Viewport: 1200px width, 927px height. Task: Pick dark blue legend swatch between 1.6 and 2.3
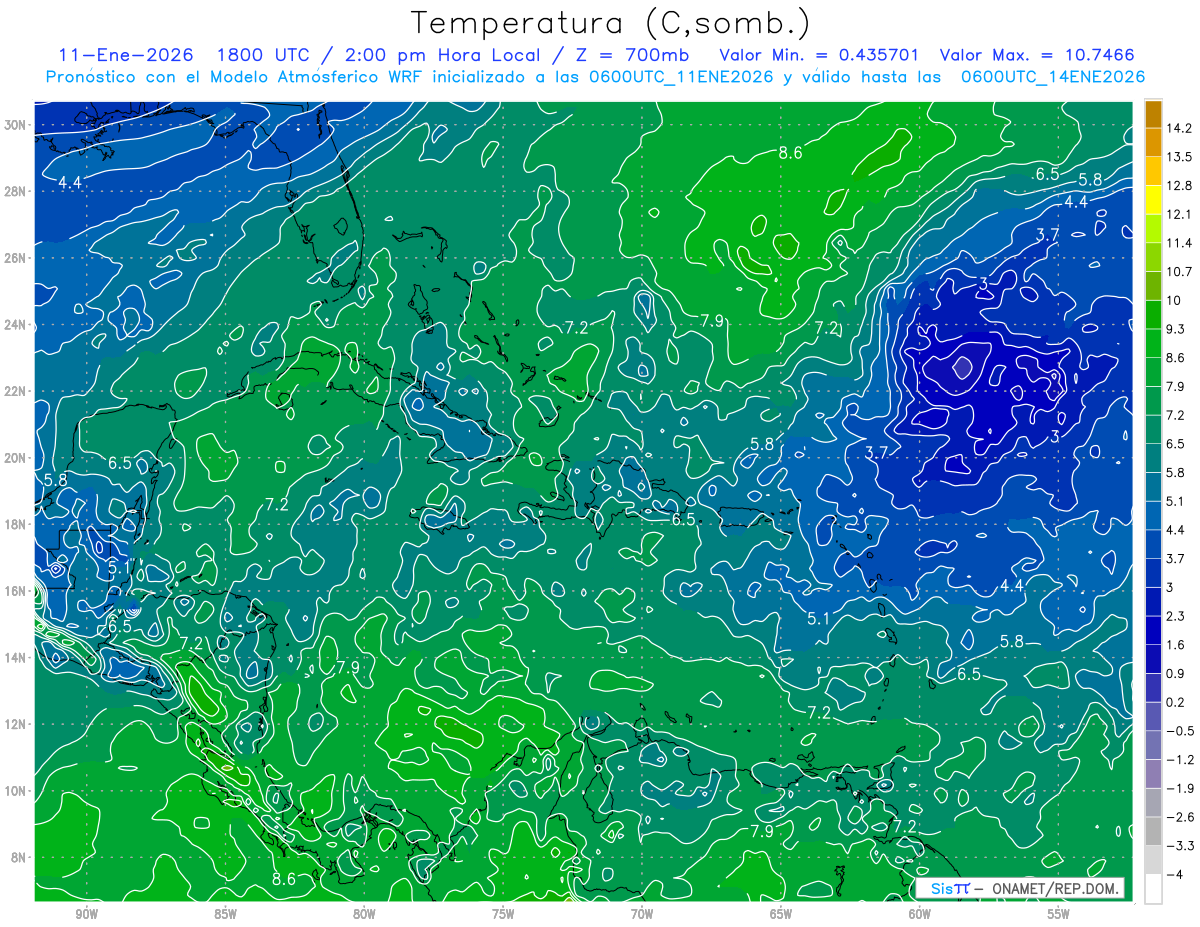tap(1153, 629)
